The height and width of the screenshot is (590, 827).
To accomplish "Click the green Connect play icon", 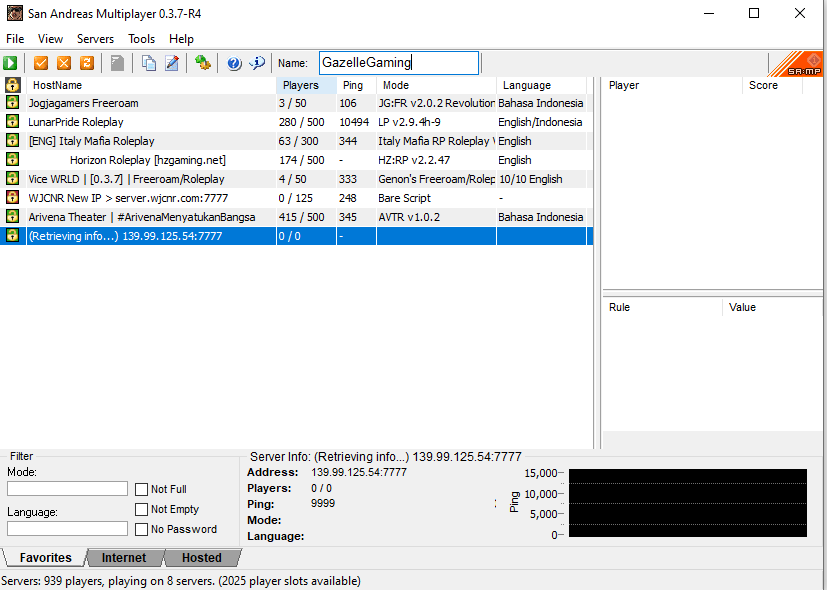I will tap(10, 63).
